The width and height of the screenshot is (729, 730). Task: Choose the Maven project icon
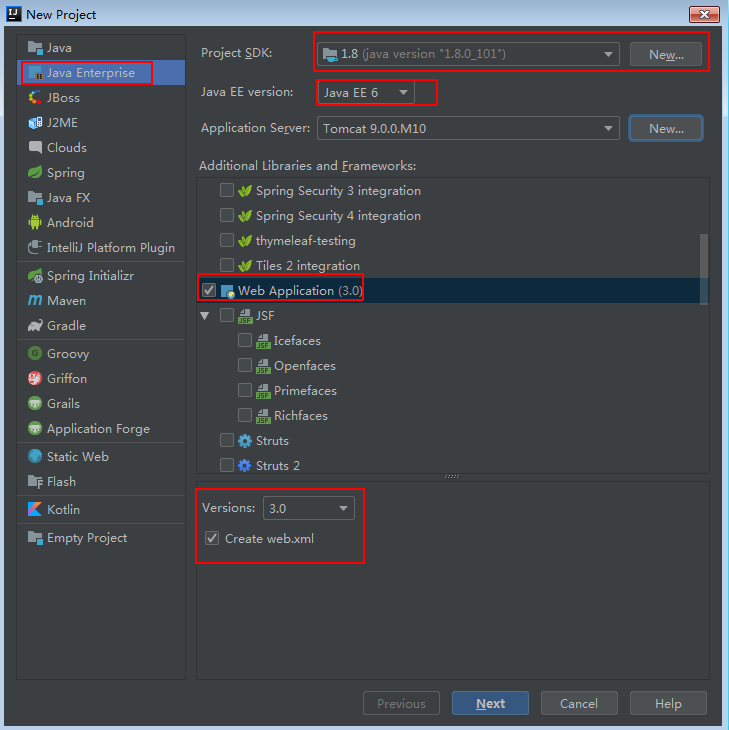(35, 301)
